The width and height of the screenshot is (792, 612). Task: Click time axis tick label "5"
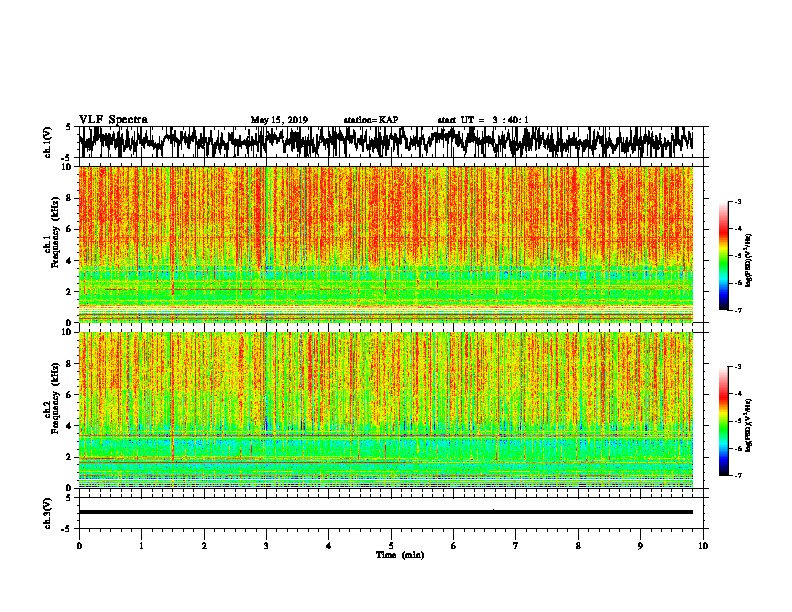click(391, 546)
